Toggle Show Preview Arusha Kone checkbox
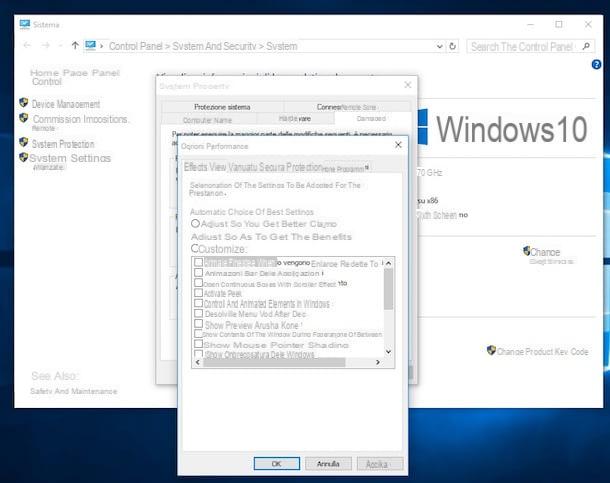This screenshot has width=610, height=483. point(198,324)
